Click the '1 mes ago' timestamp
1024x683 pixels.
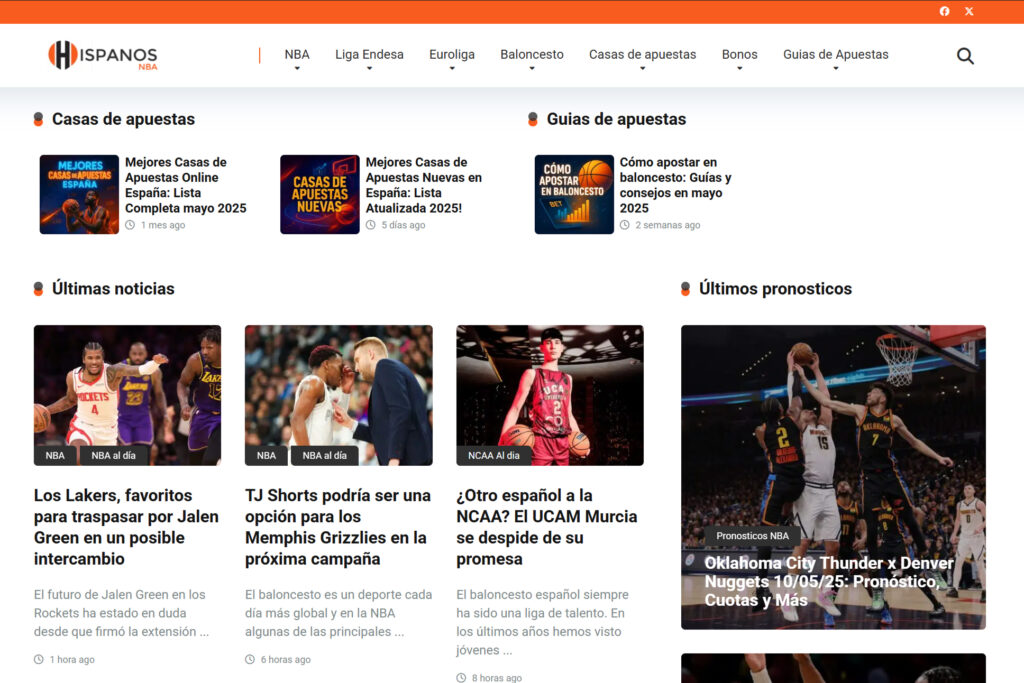[163, 225]
